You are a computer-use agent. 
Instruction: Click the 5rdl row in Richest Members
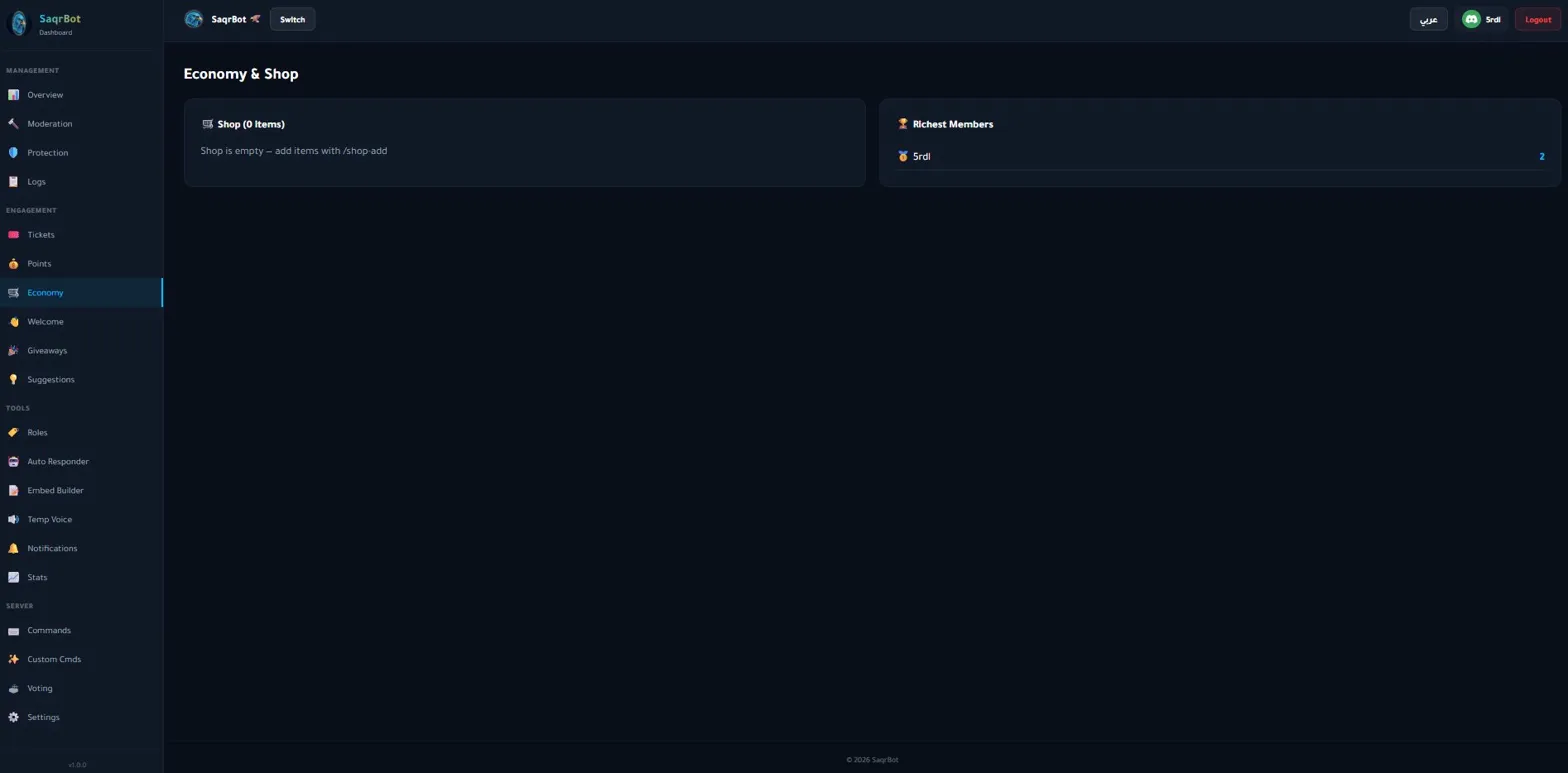(x=1220, y=157)
